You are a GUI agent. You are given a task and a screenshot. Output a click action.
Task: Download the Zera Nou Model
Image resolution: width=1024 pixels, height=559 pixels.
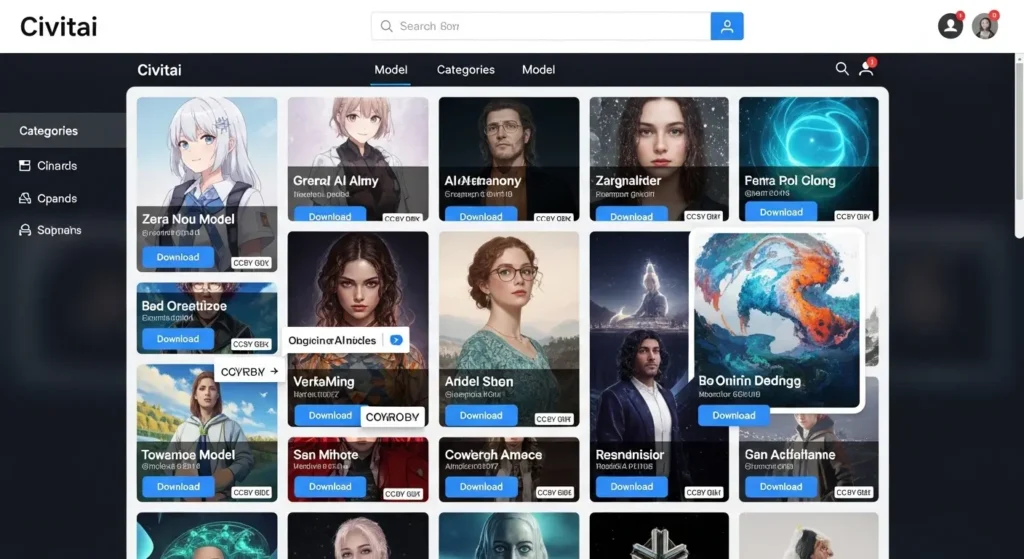[178, 257]
